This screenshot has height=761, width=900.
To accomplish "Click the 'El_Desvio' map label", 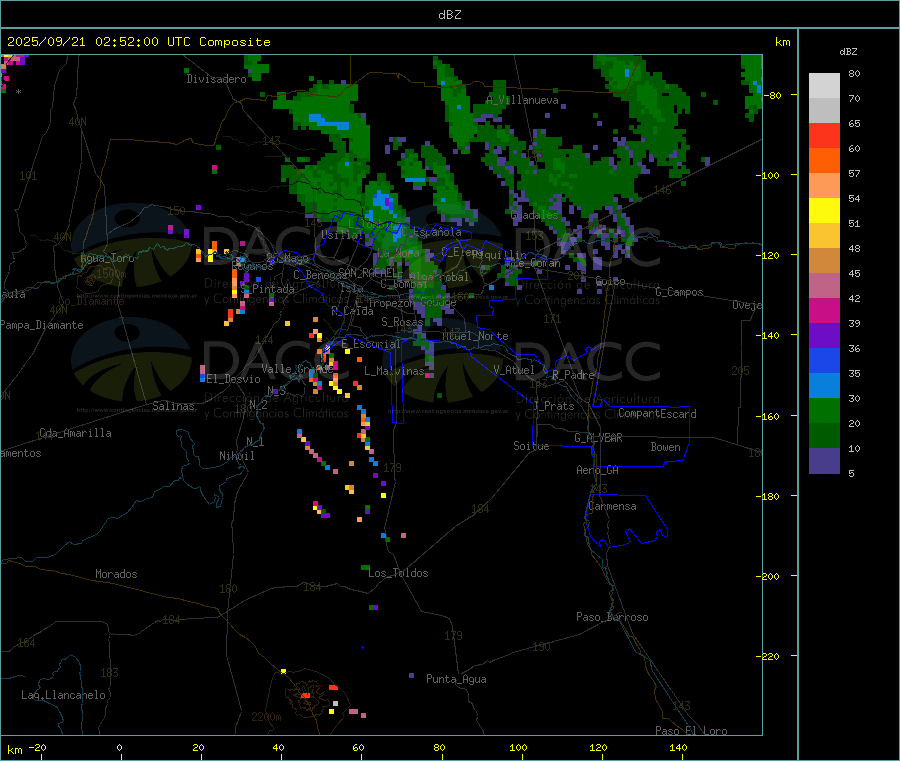I will 233,379.
